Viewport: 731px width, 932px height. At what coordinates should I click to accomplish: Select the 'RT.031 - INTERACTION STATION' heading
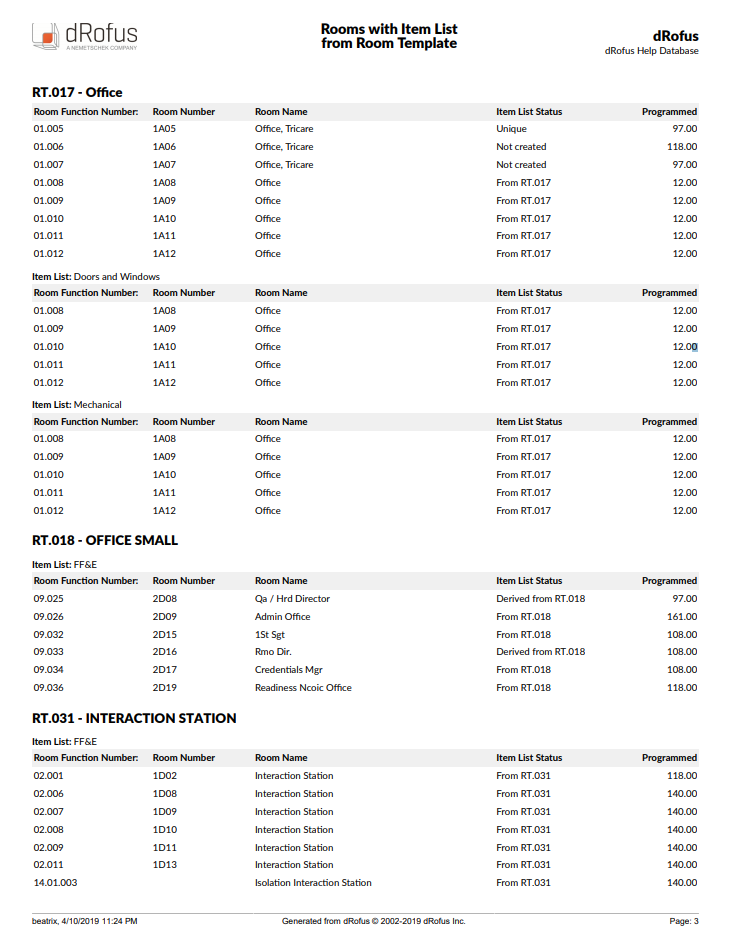[x=134, y=718]
